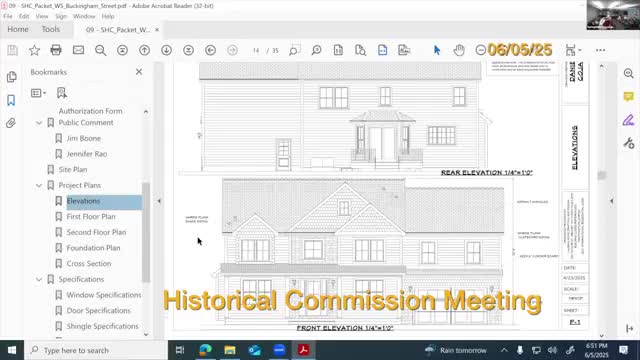Collapse the Specifications bookmark
The height and width of the screenshot is (360, 640).
coord(39,280)
